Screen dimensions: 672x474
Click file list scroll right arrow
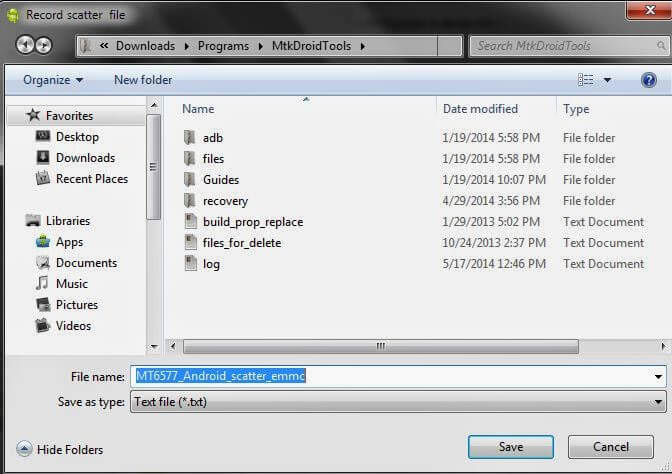pyautogui.click(x=663, y=346)
